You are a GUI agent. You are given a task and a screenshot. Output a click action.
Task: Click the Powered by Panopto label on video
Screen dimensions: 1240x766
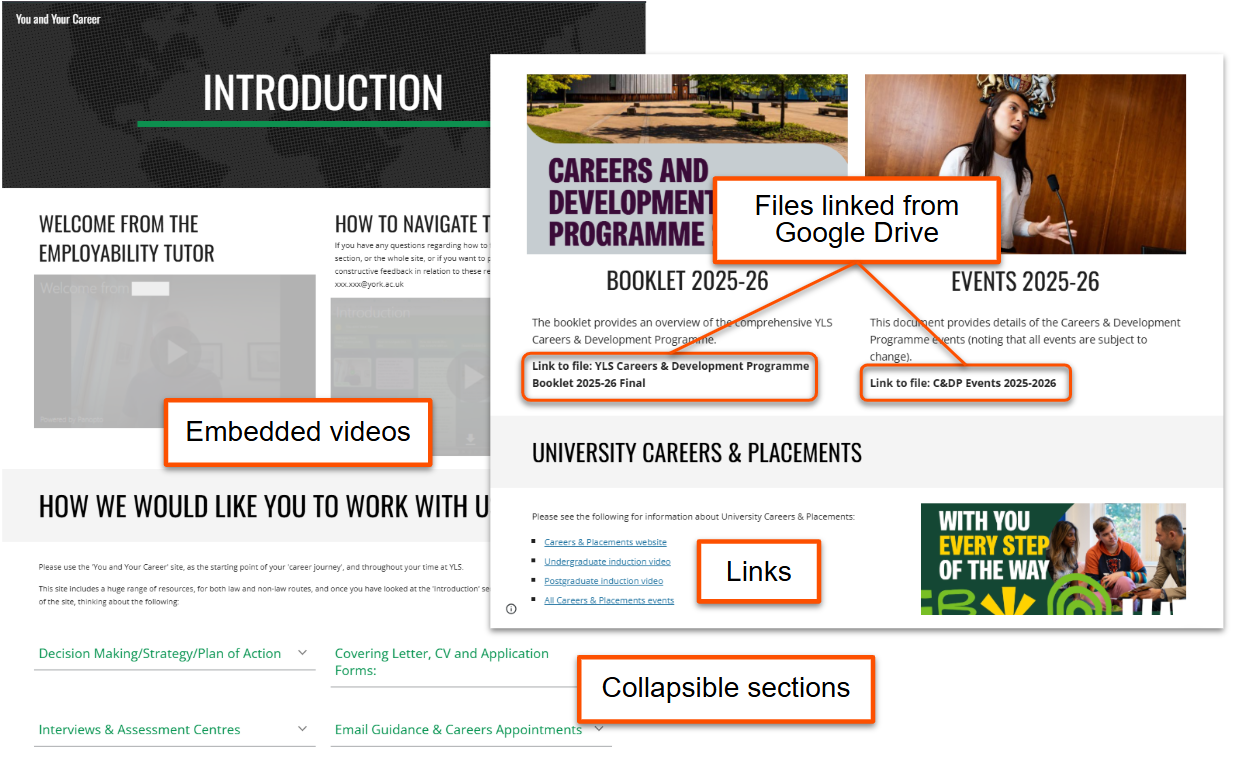(70, 419)
